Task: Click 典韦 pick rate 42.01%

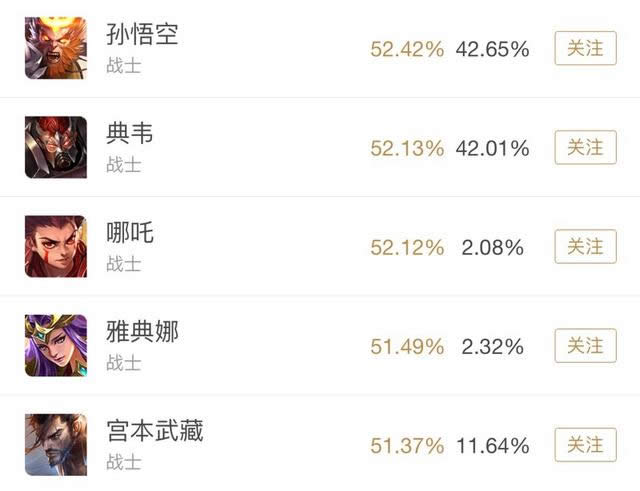Action: point(492,148)
